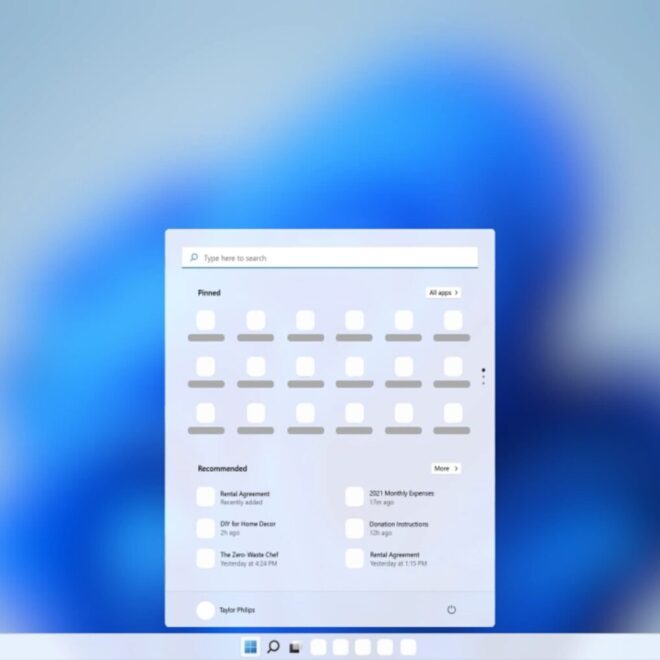
Task: Click magnifier icon inside the search box
Action: 194,257
